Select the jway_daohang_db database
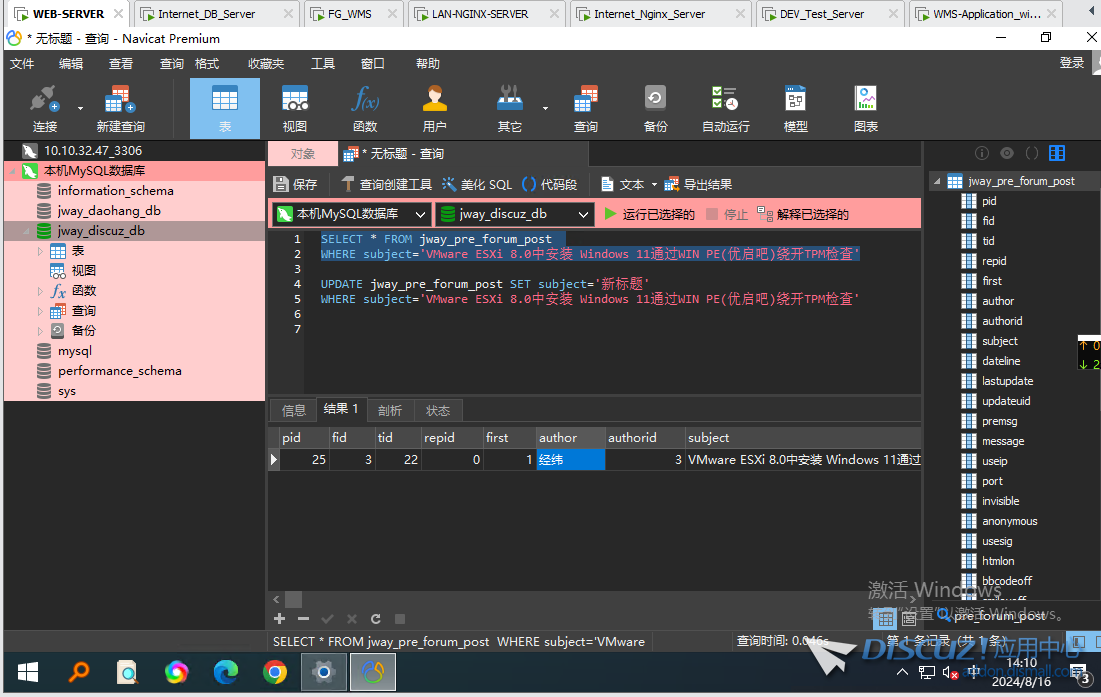1101x697 pixels. (109, 211)
